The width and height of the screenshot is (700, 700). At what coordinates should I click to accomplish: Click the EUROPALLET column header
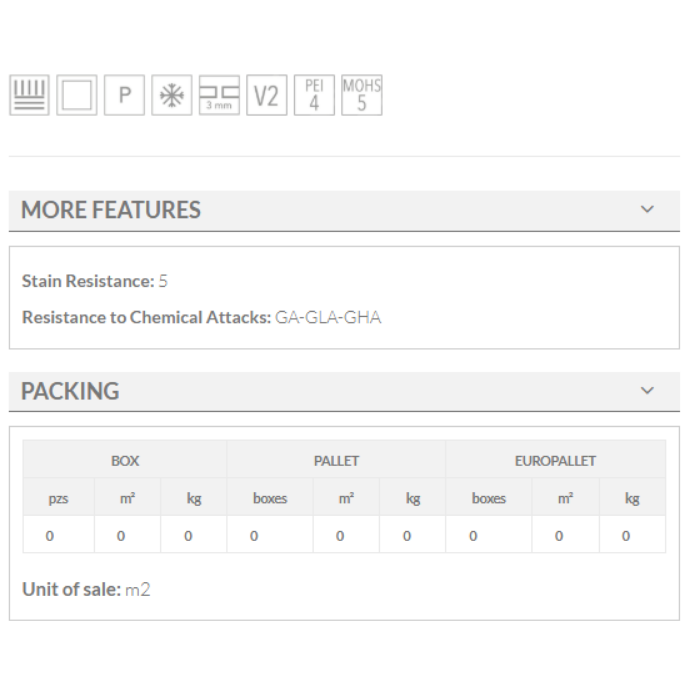coord(555,461)
